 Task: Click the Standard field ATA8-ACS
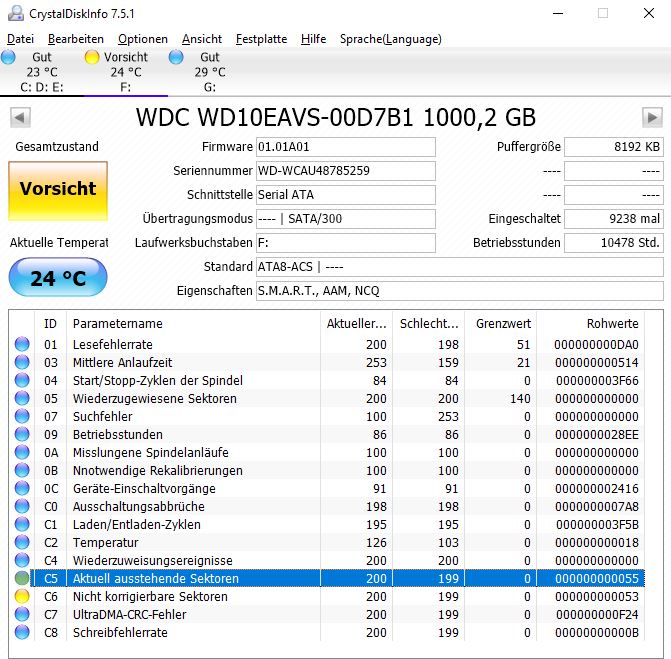pyautogui.click(x=460, y=267)
